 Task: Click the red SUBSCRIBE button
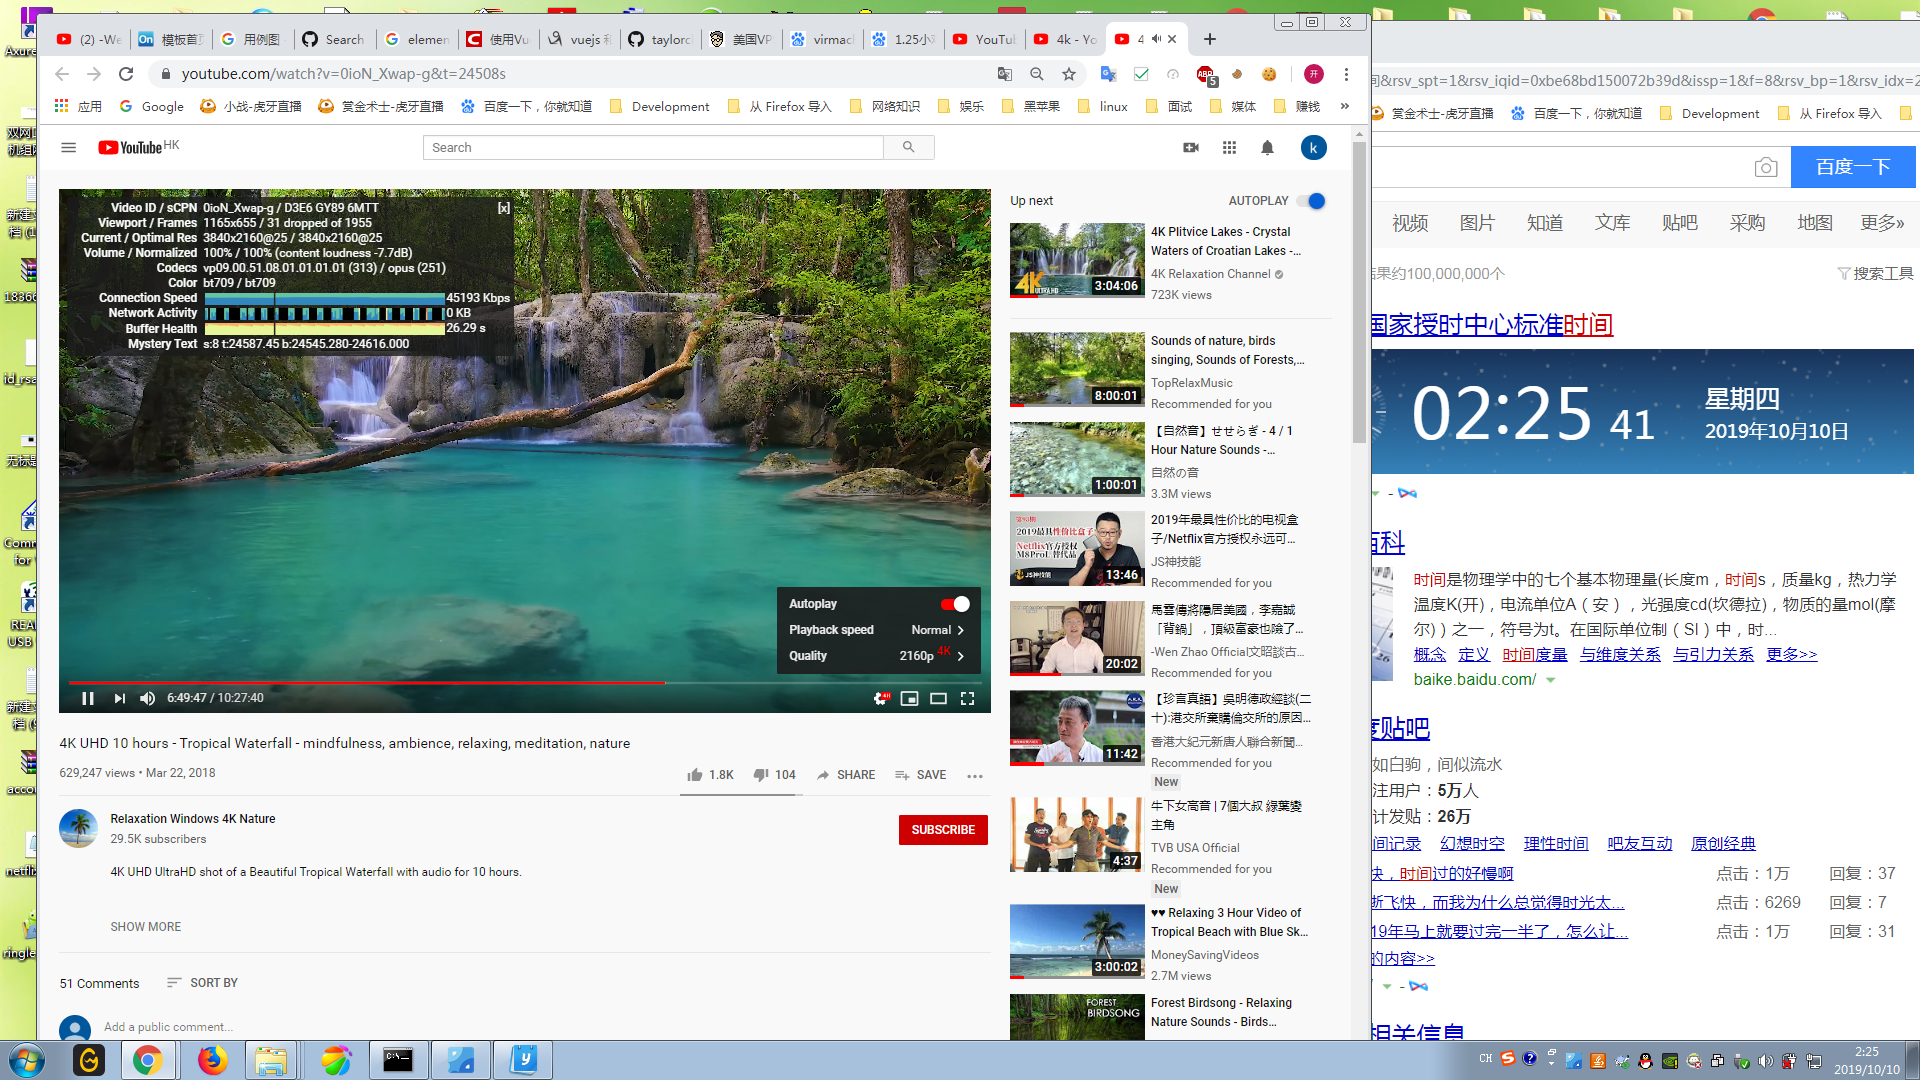click(x=942, y=830)
